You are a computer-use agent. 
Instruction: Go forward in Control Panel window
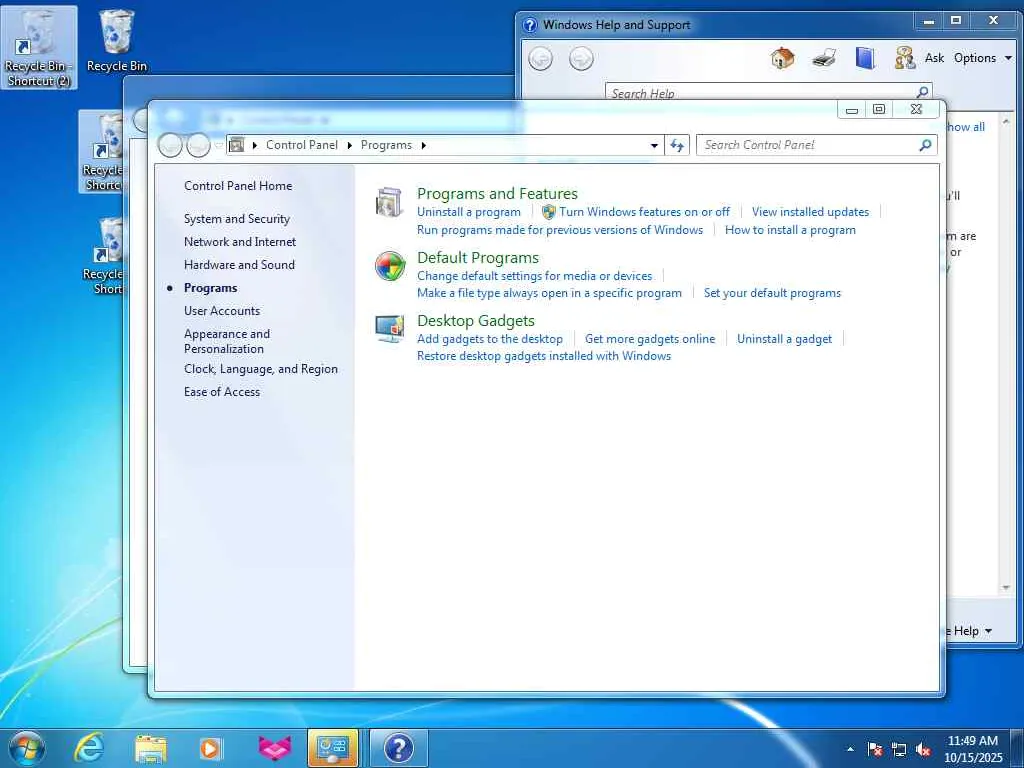tap(198, 145)
